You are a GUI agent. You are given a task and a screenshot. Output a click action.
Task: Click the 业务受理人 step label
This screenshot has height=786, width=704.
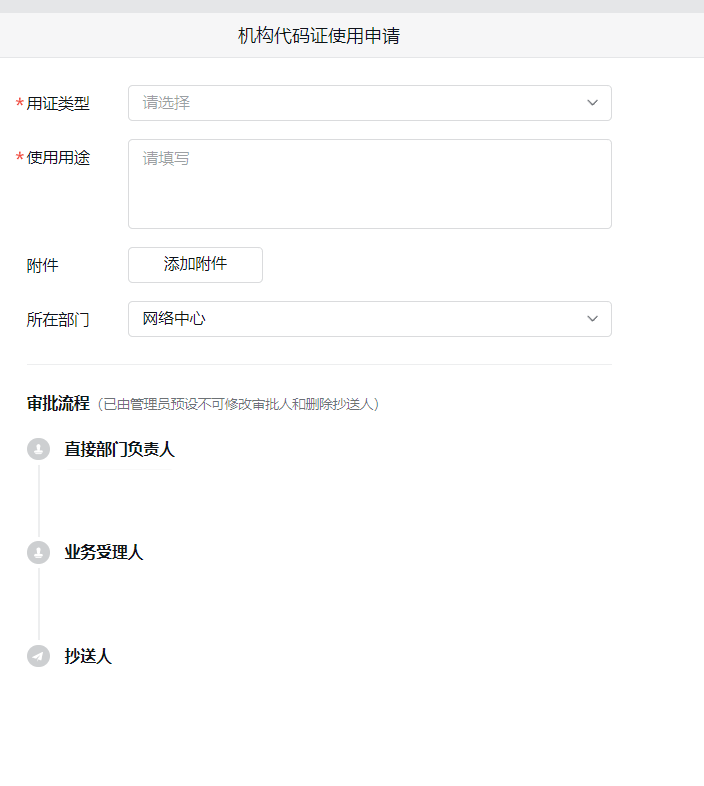(104, 552)
